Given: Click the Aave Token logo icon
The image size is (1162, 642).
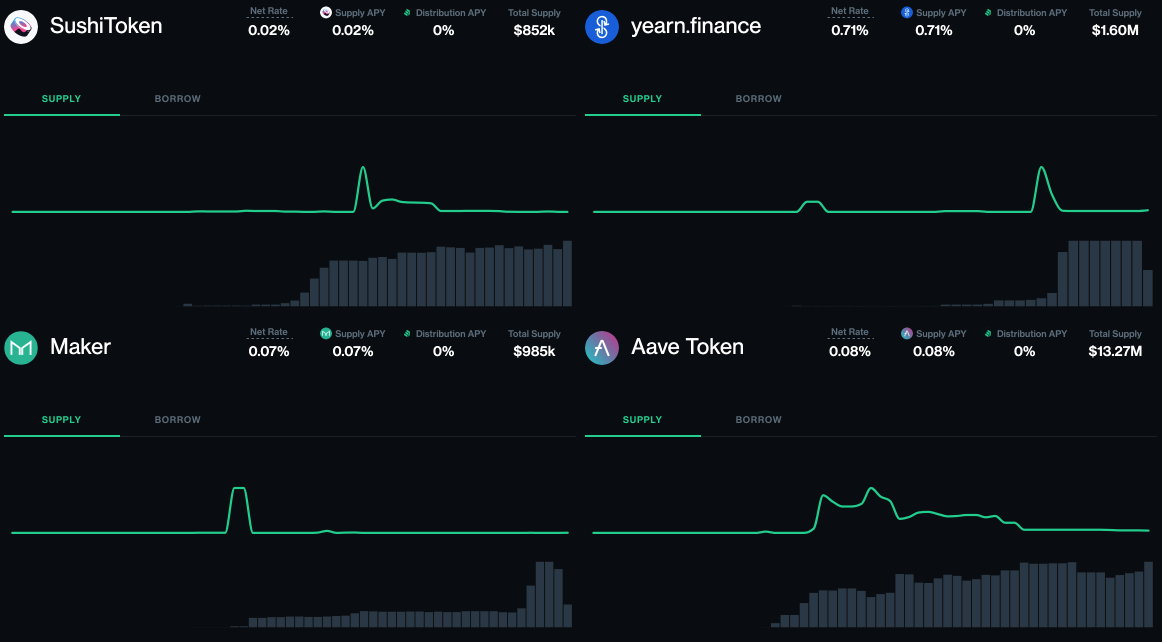Looking at the screenshot, I should click(602, 348).
